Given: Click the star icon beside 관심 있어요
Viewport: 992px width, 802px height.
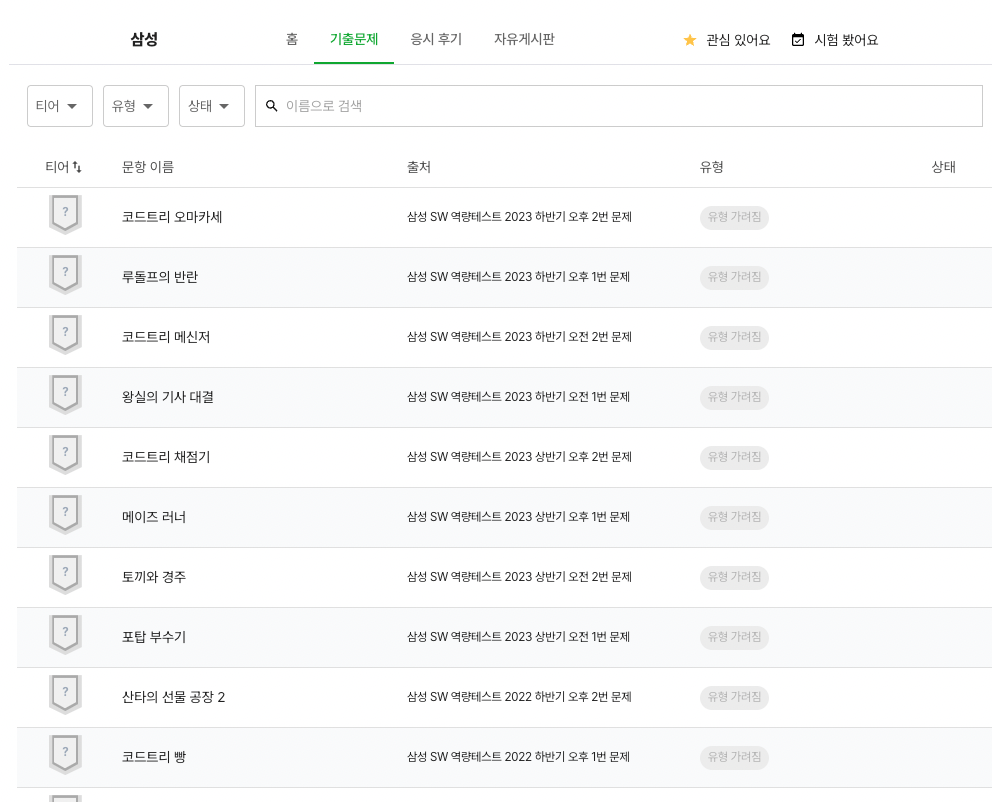Looking at the screenshot, I should click(690, 40).
